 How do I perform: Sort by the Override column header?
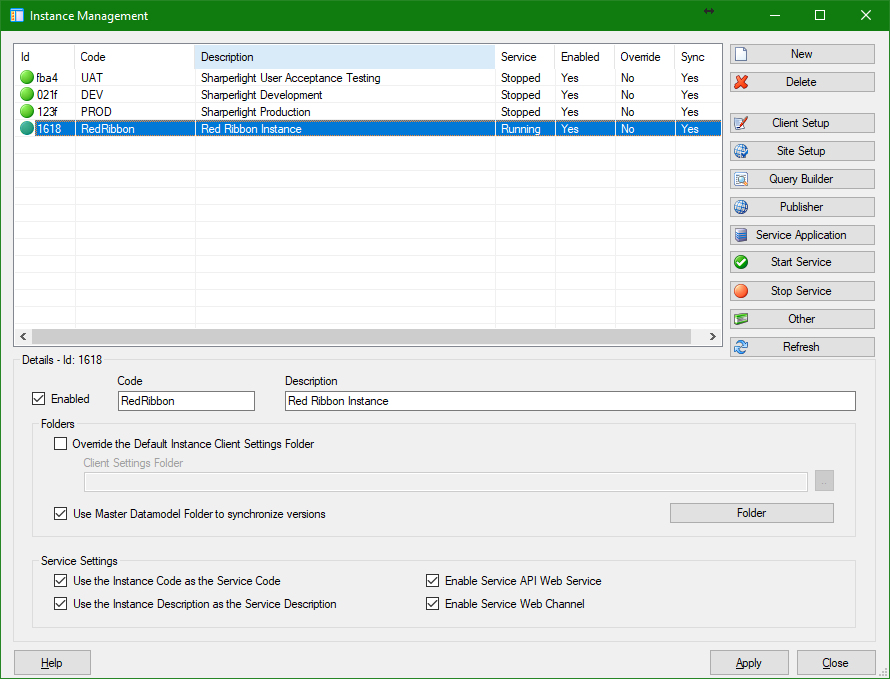(x=645, y=57)
